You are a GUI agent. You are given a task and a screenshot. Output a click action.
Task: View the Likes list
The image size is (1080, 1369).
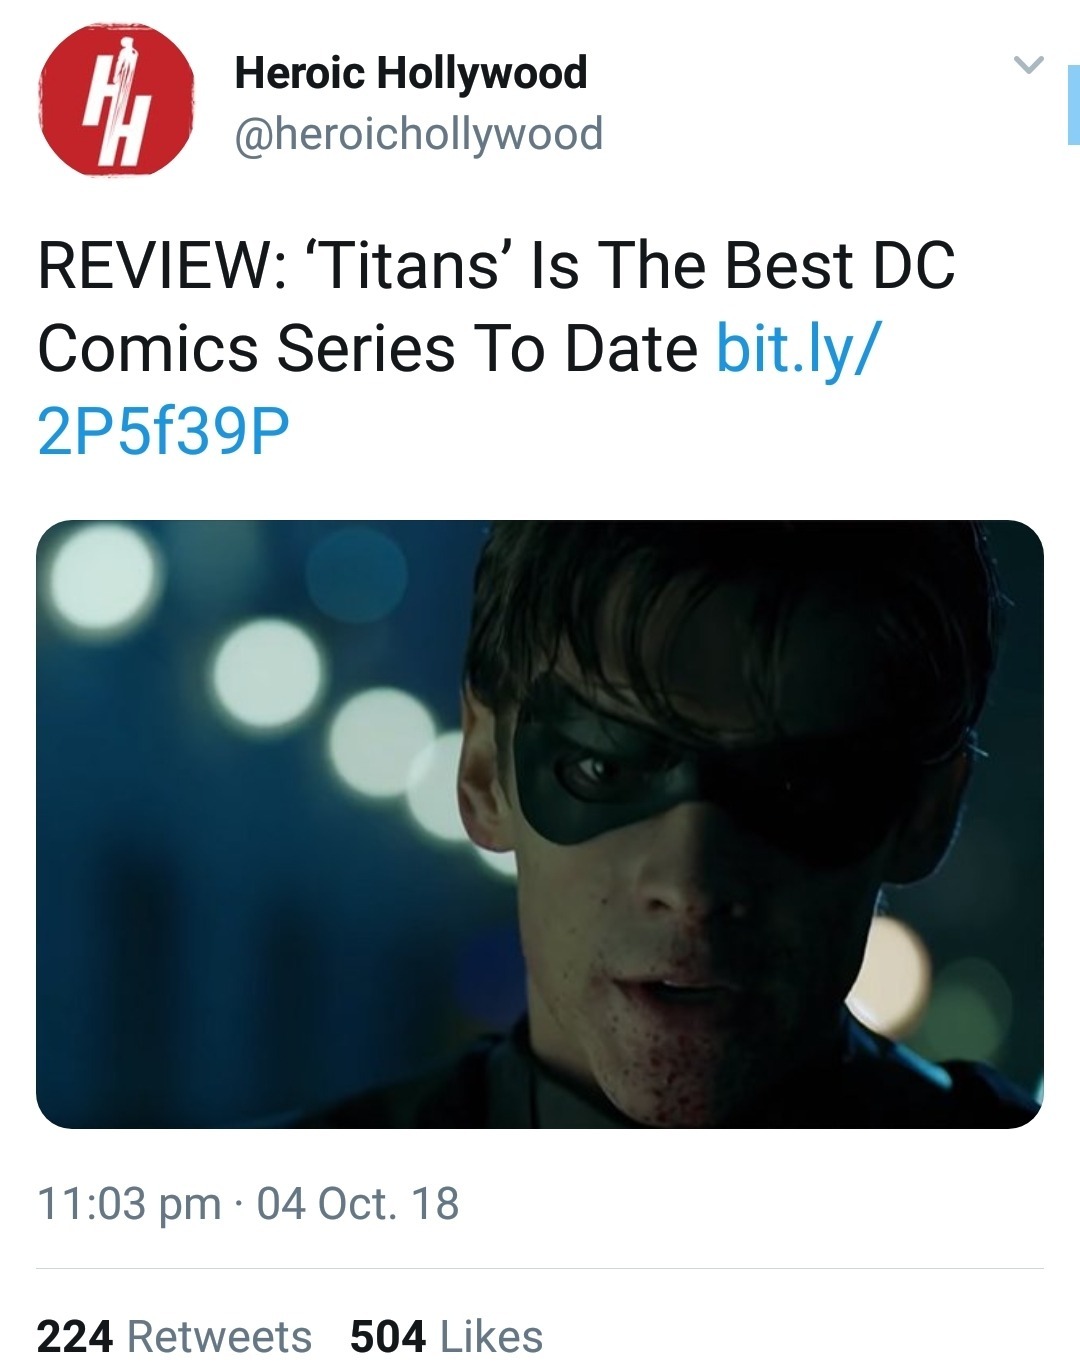click(491, 1337)
